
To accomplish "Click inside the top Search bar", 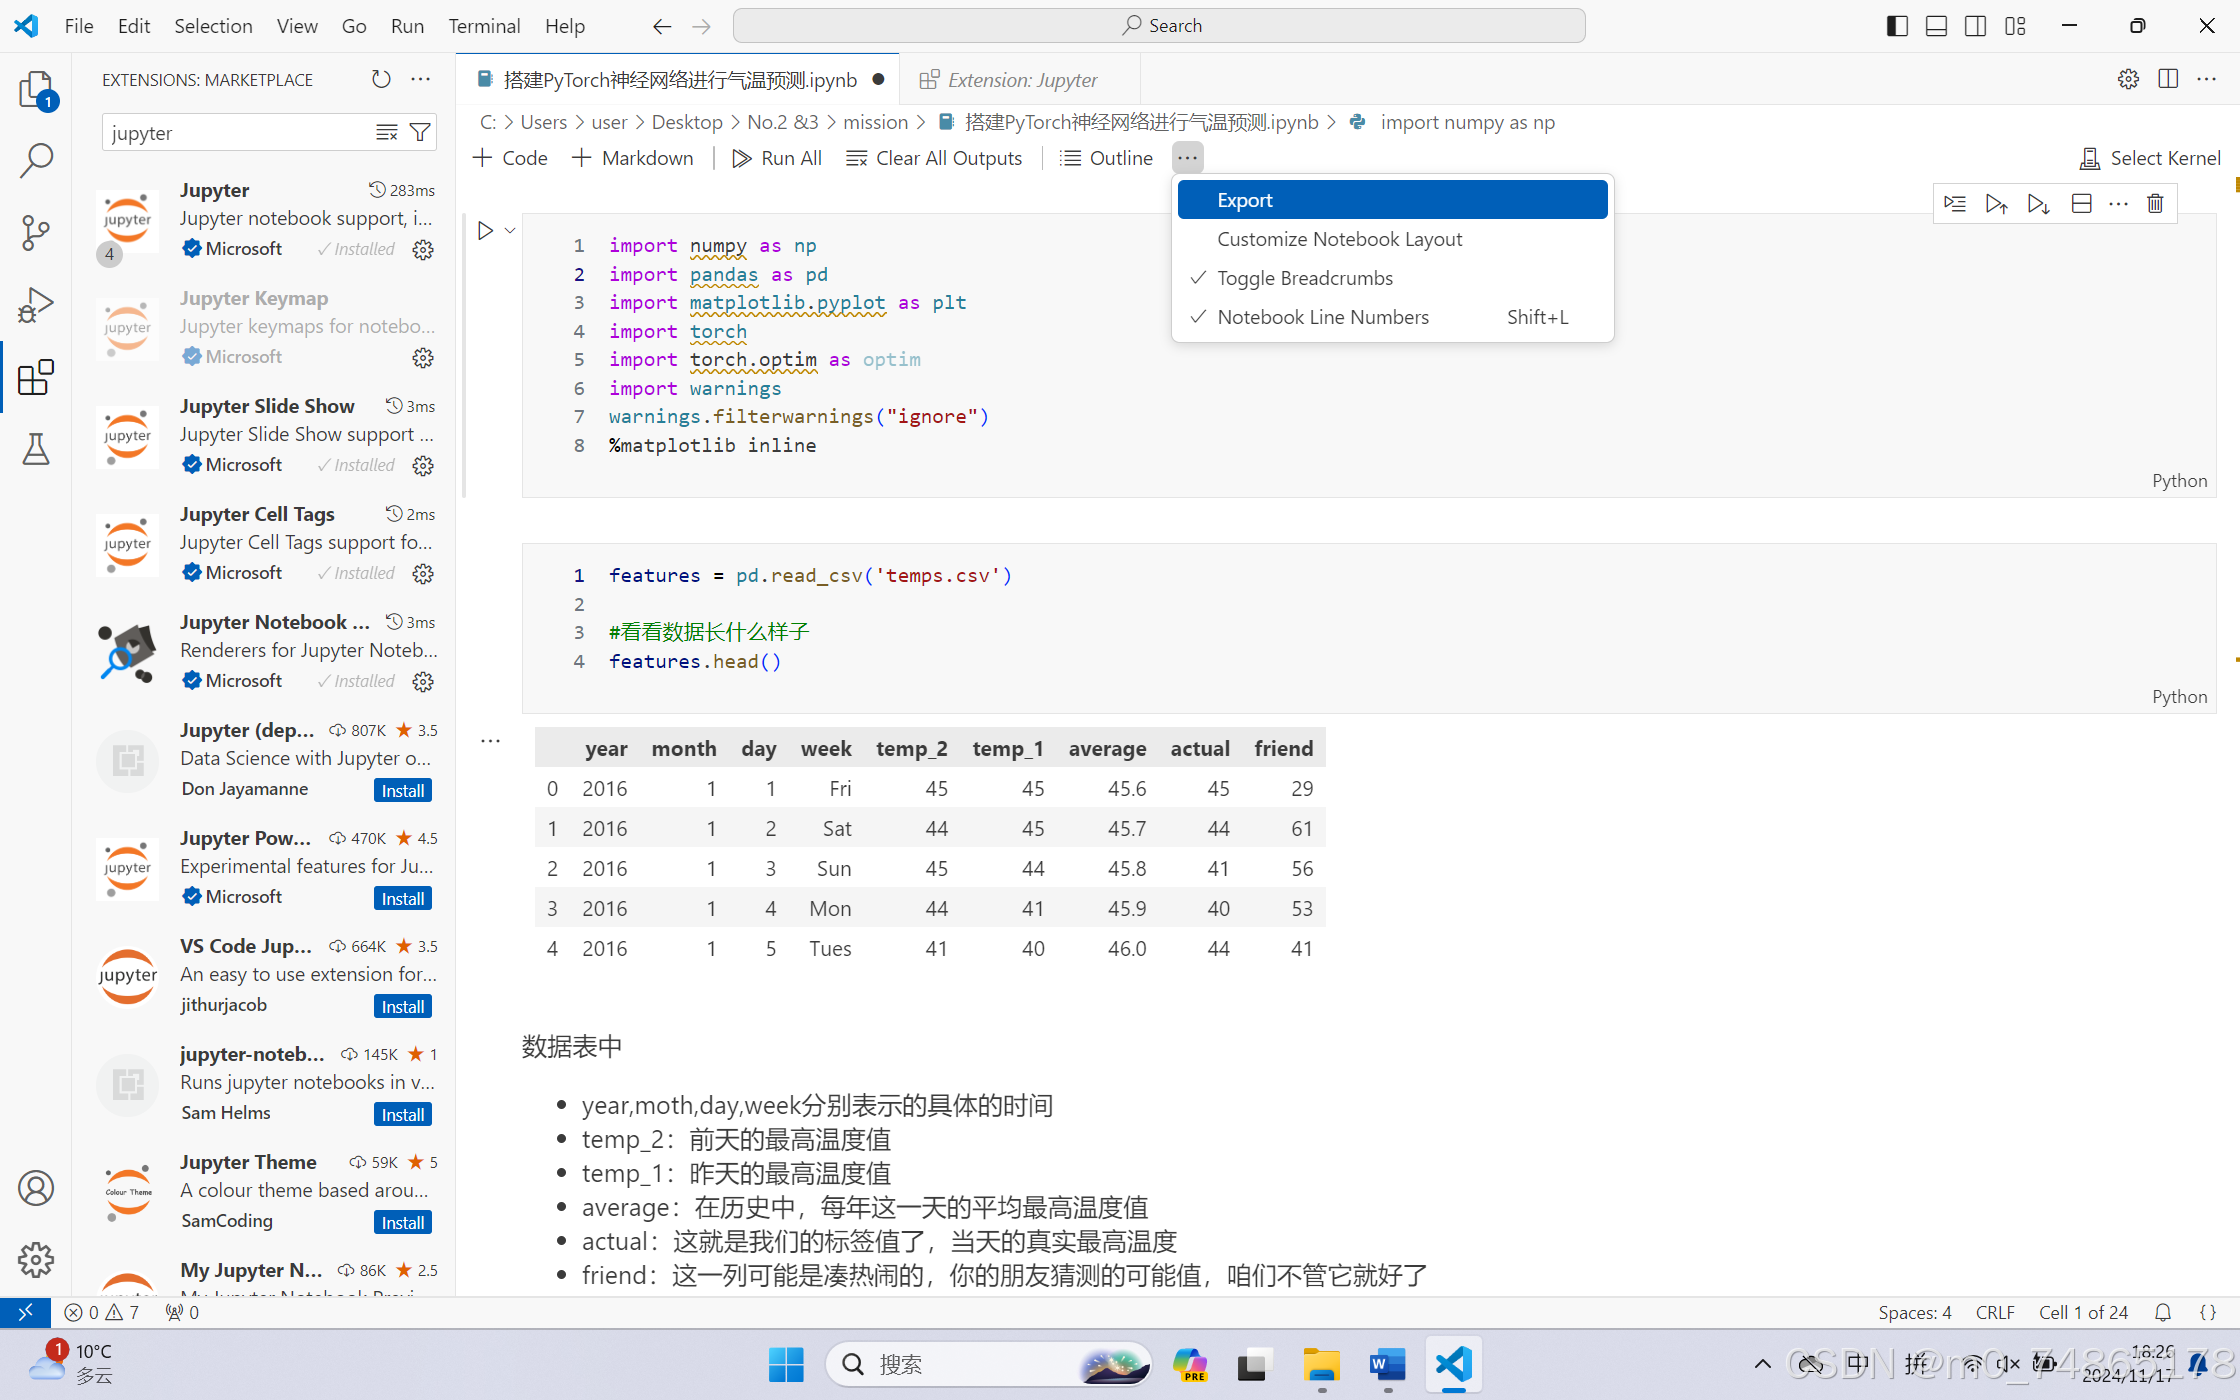I will point(1160,25).
